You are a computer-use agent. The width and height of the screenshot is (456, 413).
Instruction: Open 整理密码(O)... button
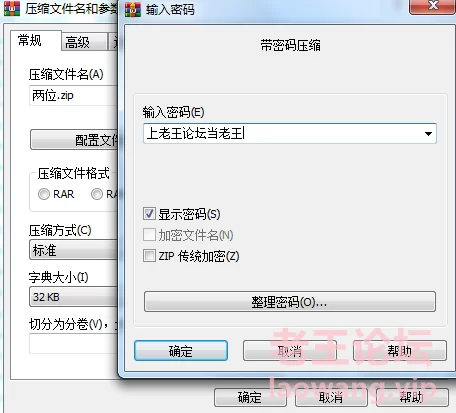pos(290,302)
